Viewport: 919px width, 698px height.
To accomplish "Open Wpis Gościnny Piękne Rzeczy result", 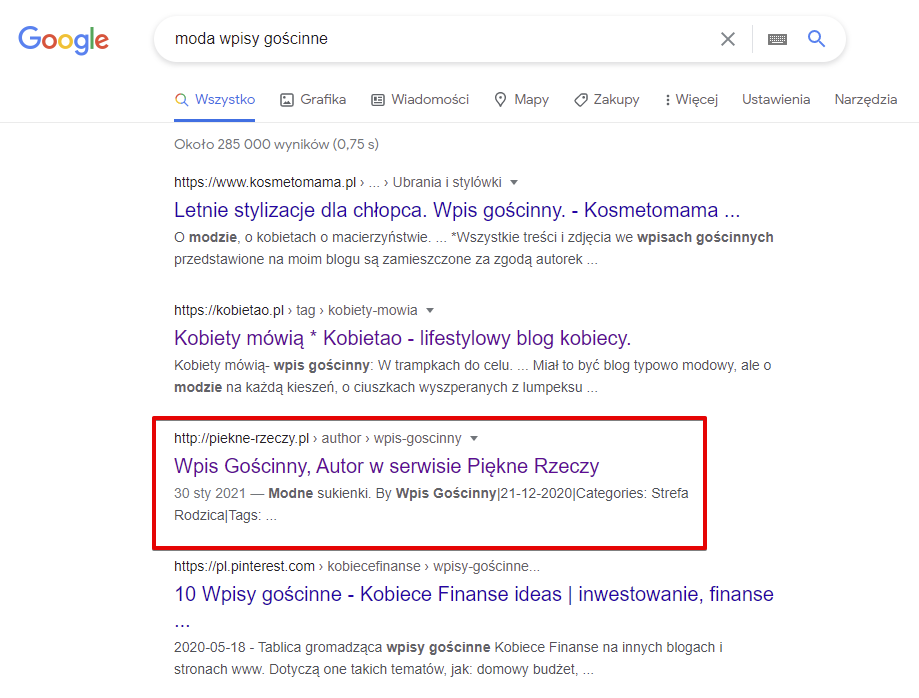I will coord(386,466).
